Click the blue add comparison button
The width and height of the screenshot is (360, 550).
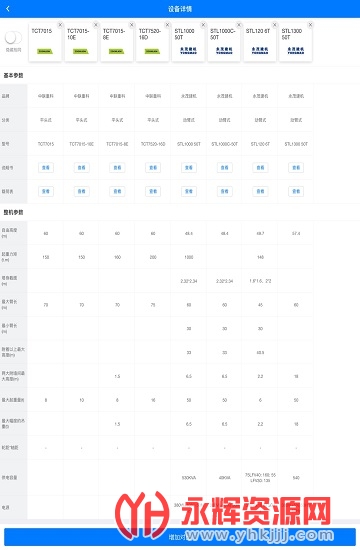[x=180, y=537]
